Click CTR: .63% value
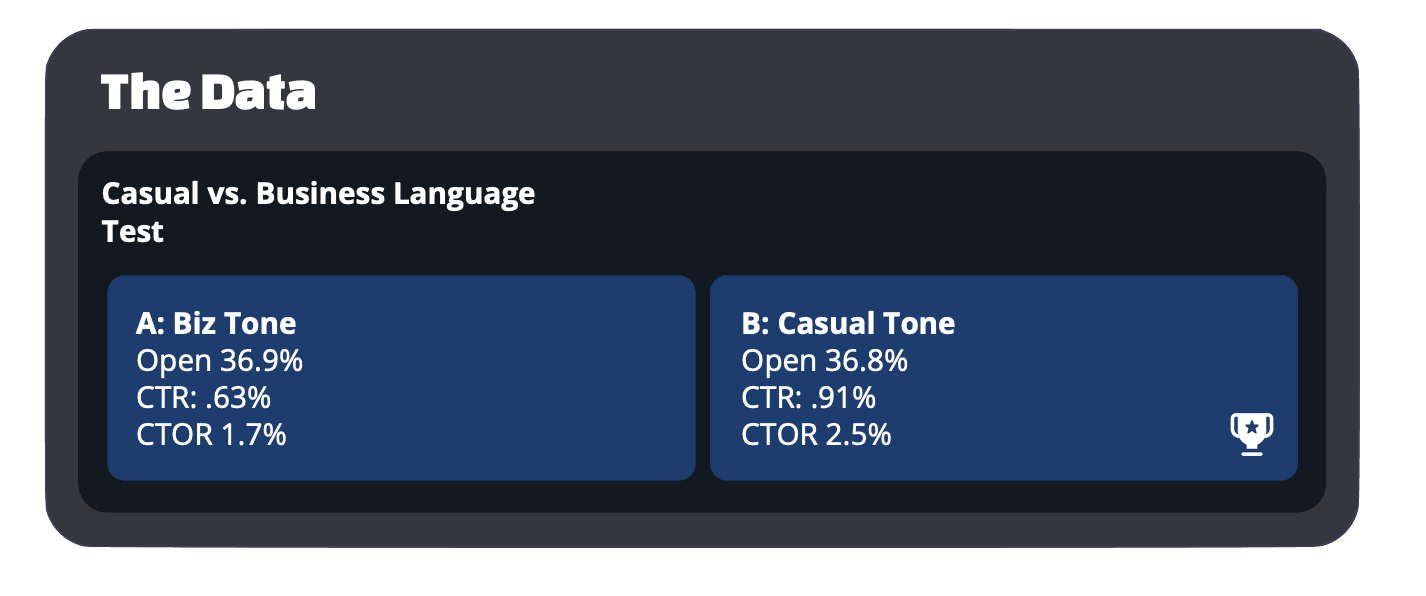1426x596 pixels. tap(204, 398)
